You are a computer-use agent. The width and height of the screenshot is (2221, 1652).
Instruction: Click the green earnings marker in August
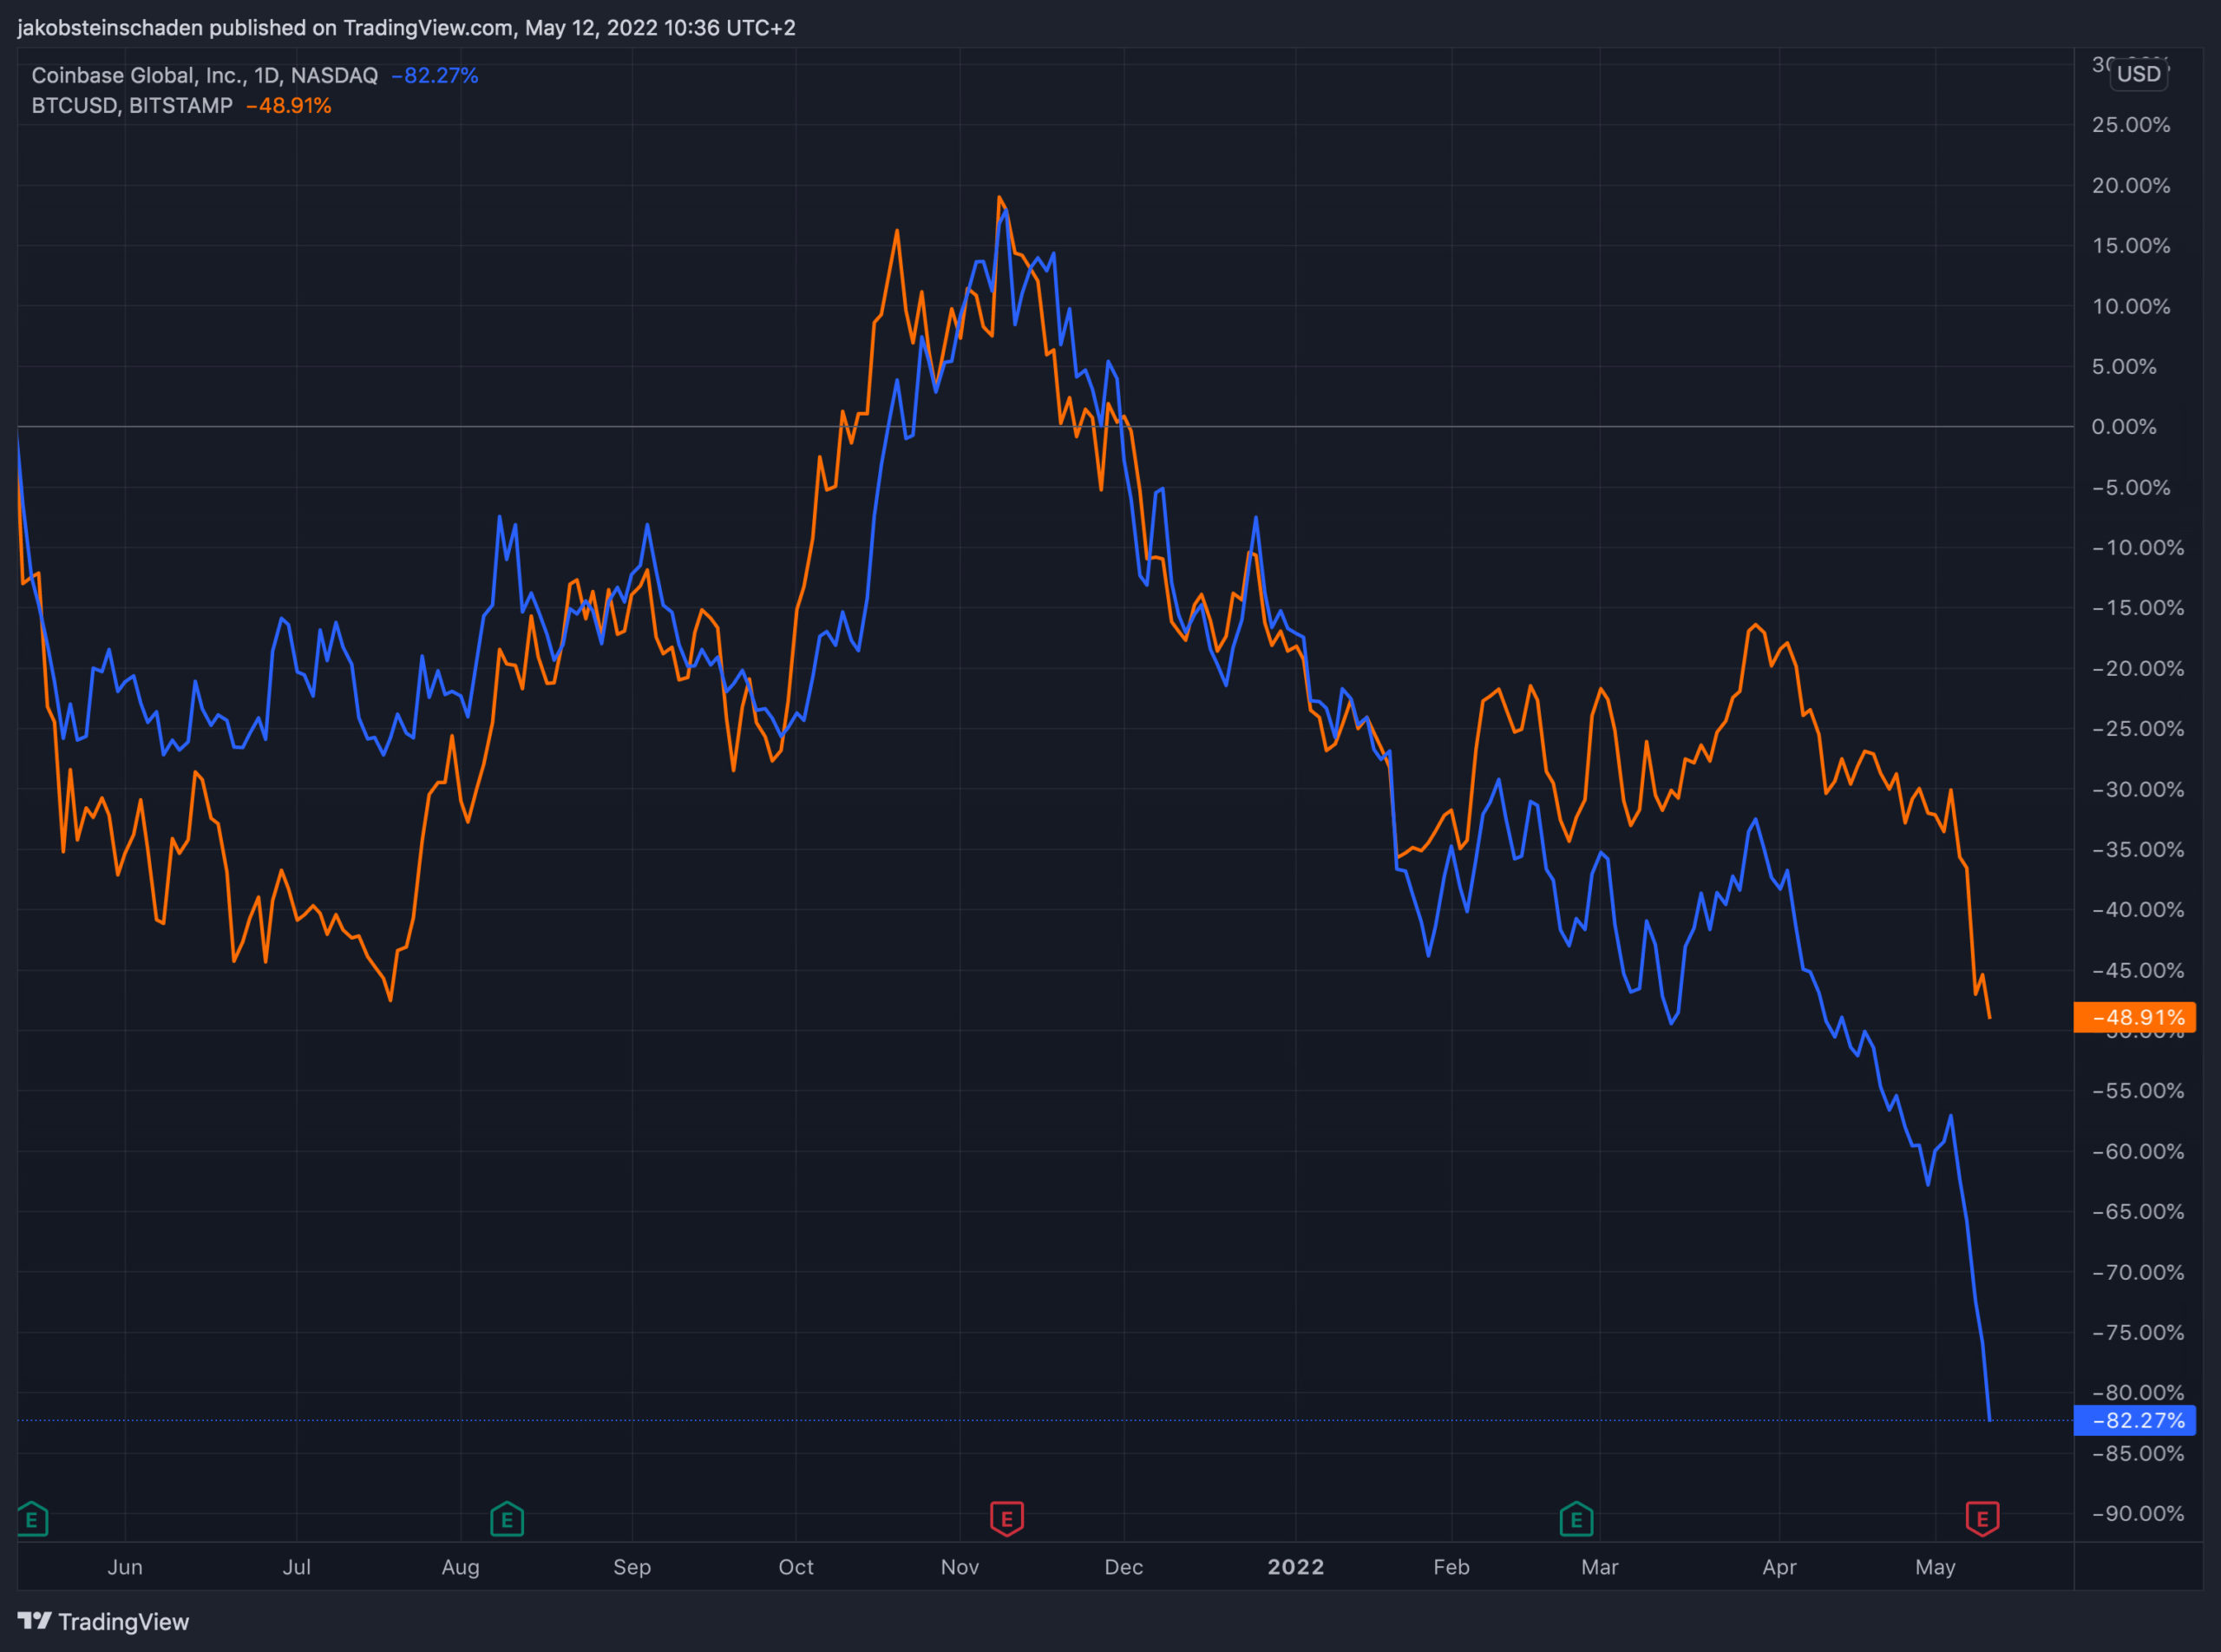507,1519
